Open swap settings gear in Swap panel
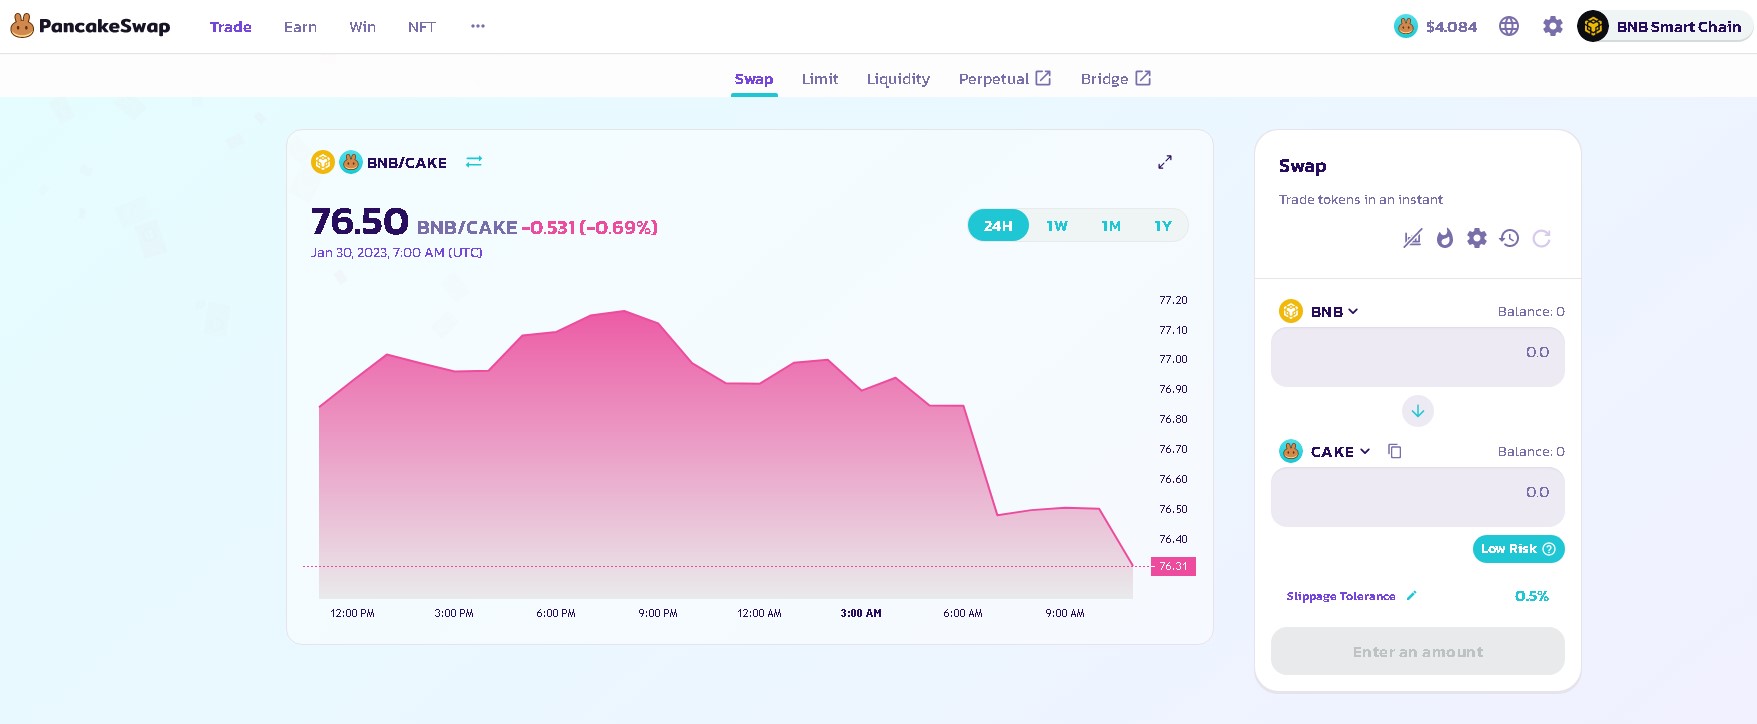This screenshot has height=724, width=1757. click(1477, 238)
